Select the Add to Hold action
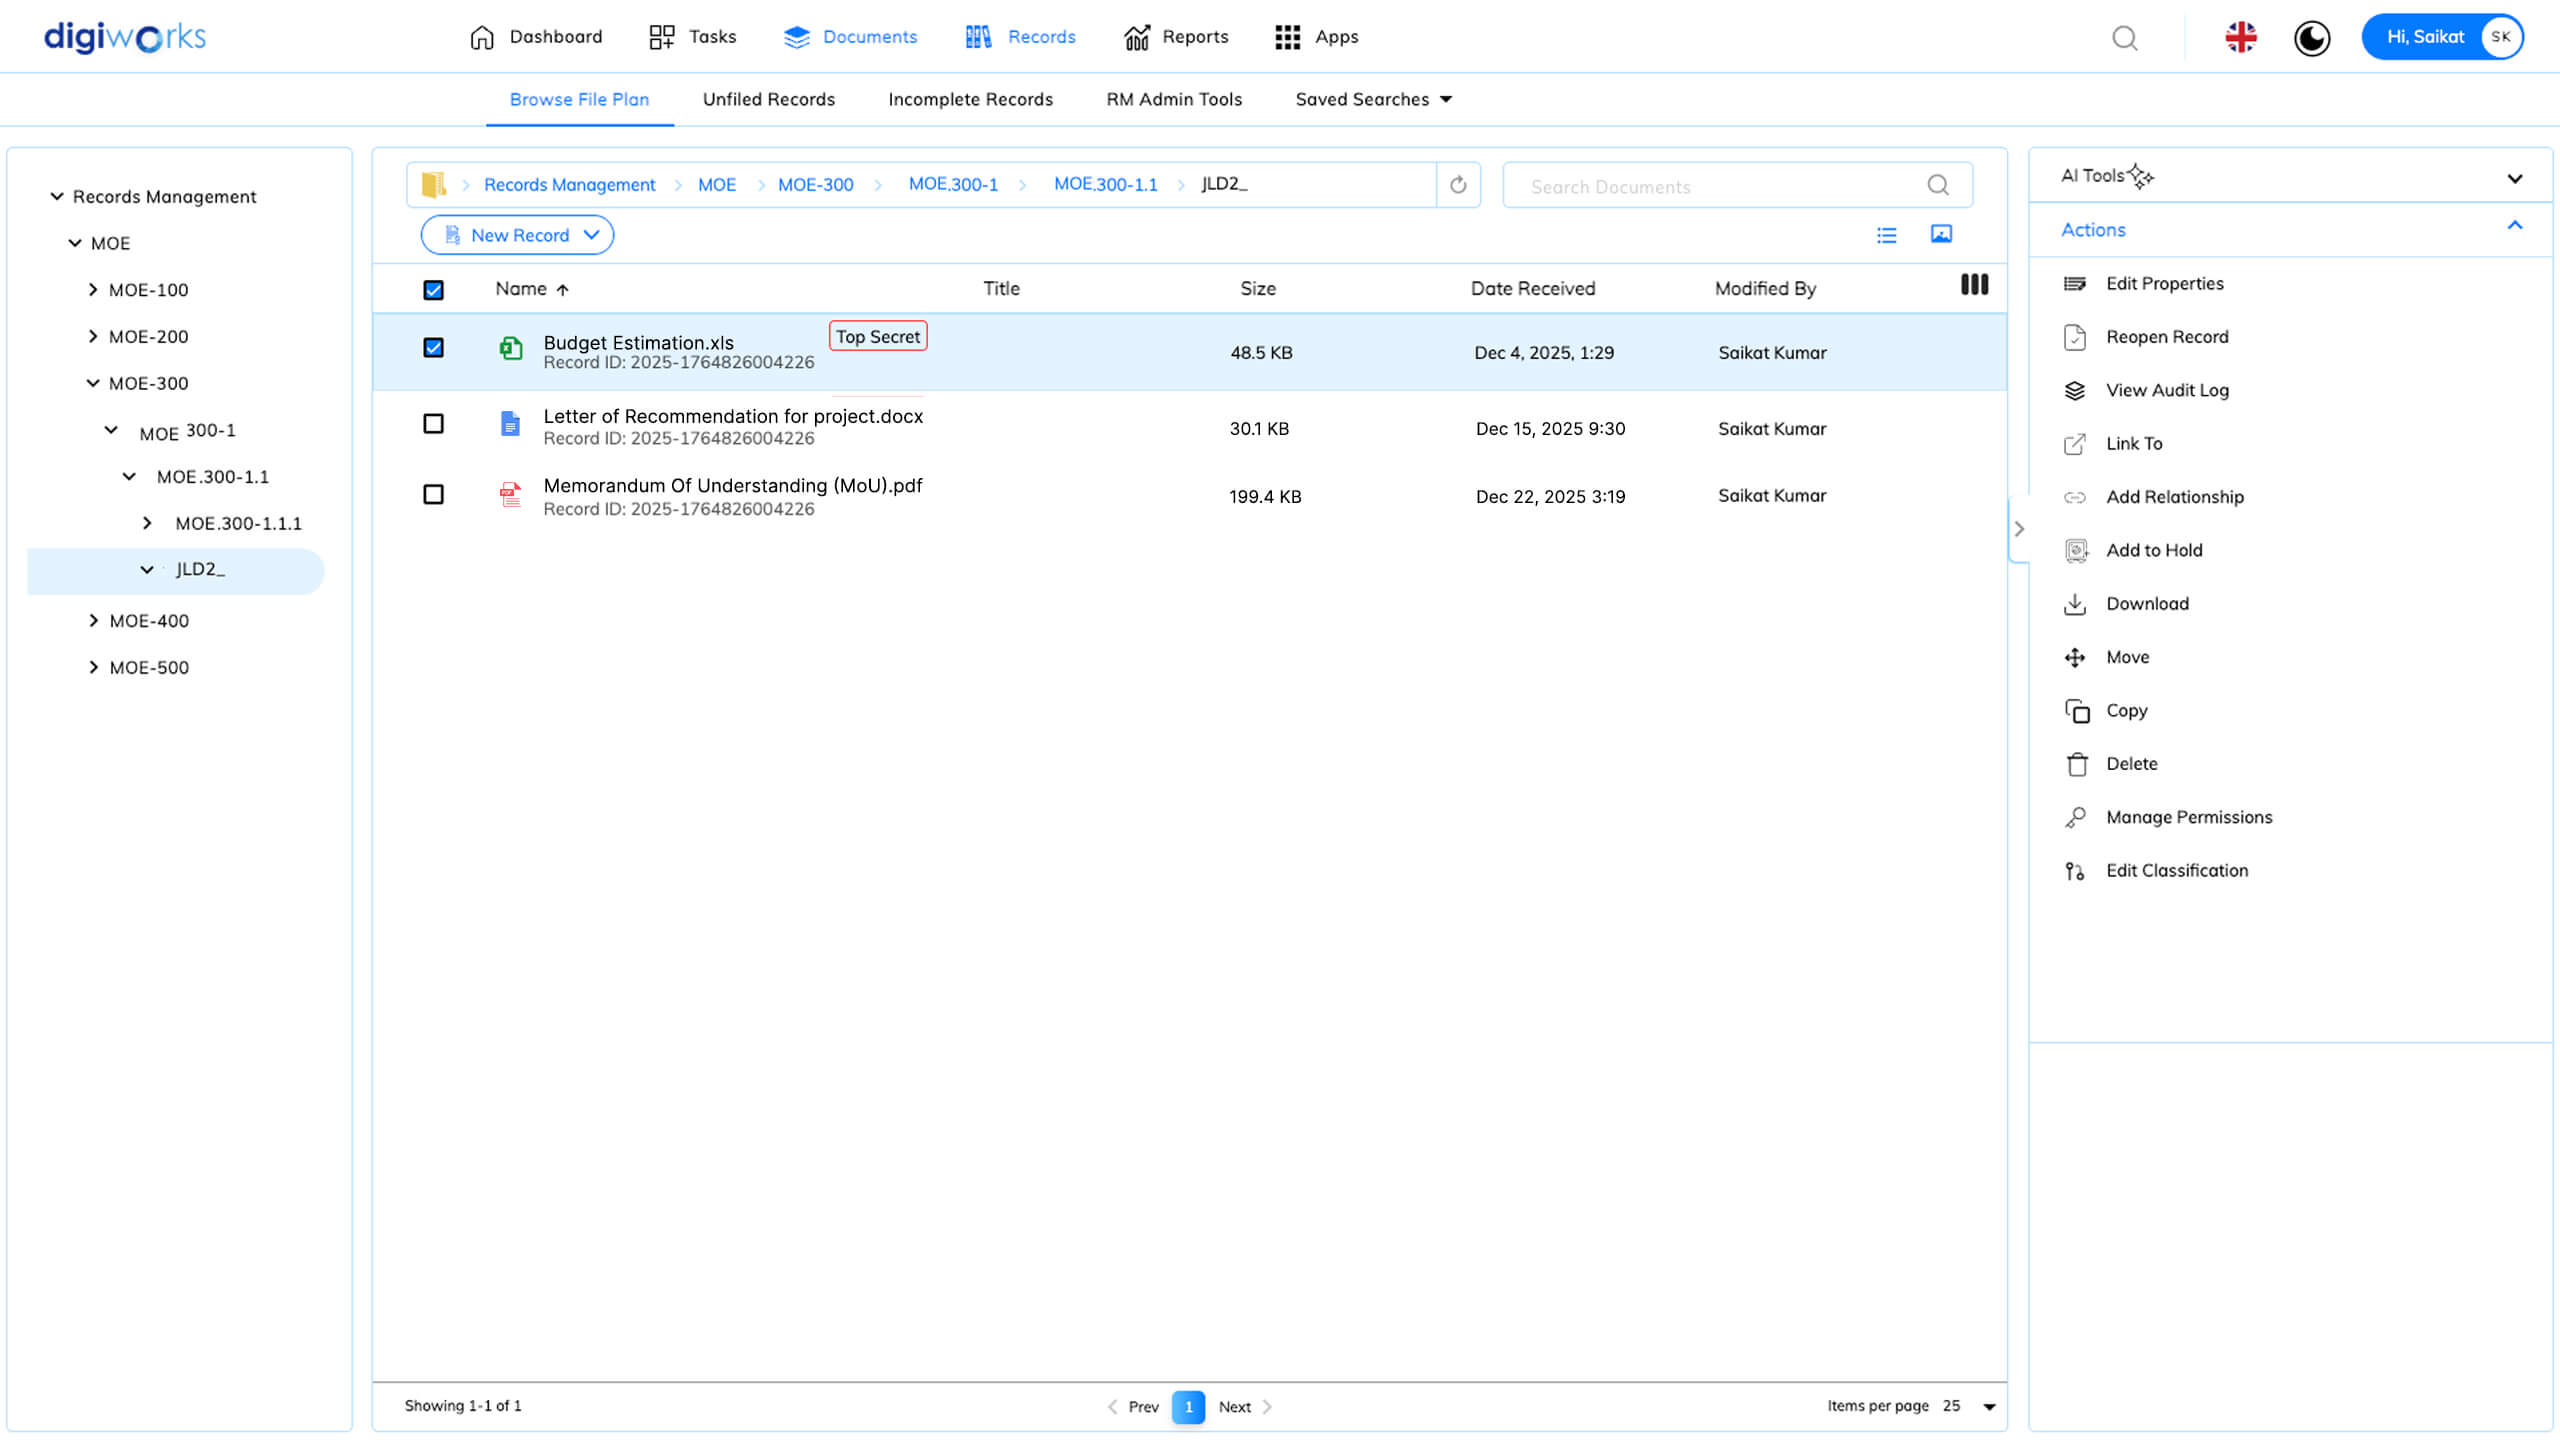Image resolution: width=2560 pixels, height=1440 pixels. click(x=2154, y=550)
